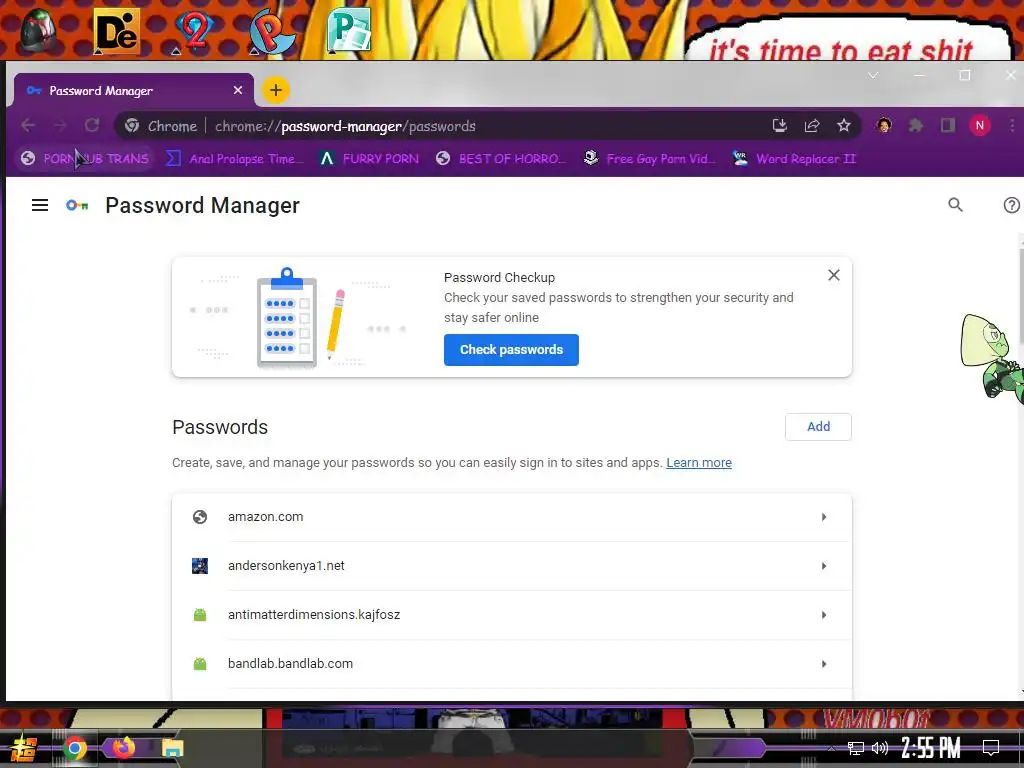Open a new tab with the plus button
The height and width of the screenshot is (768, 1024).
tap(276, 90)
